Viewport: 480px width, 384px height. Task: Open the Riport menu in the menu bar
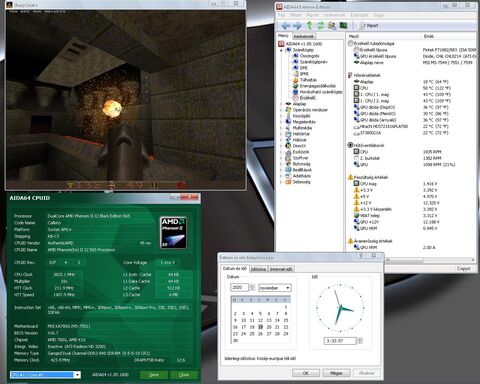313,15
